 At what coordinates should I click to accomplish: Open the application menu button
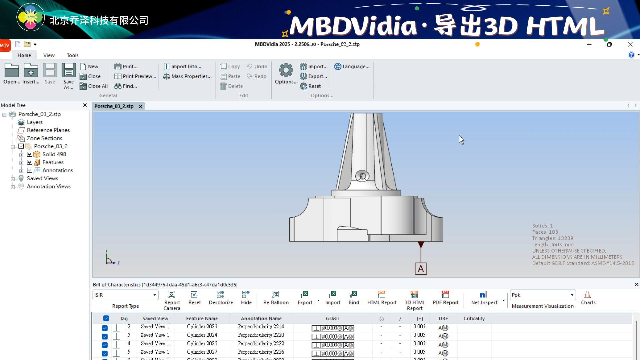(x=5, y=45)
